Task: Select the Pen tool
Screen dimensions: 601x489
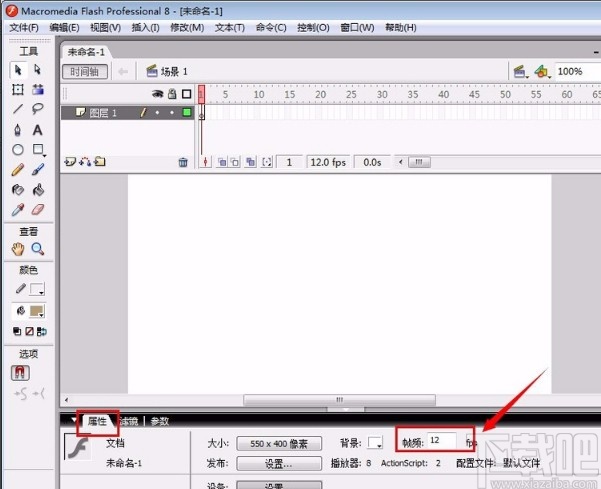Action: [18, 130]
